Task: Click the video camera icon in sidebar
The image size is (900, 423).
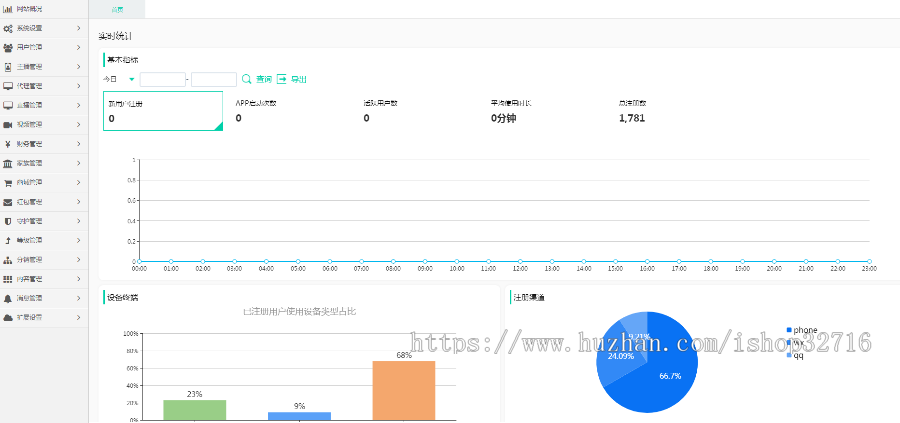Action: pos(8,125)
